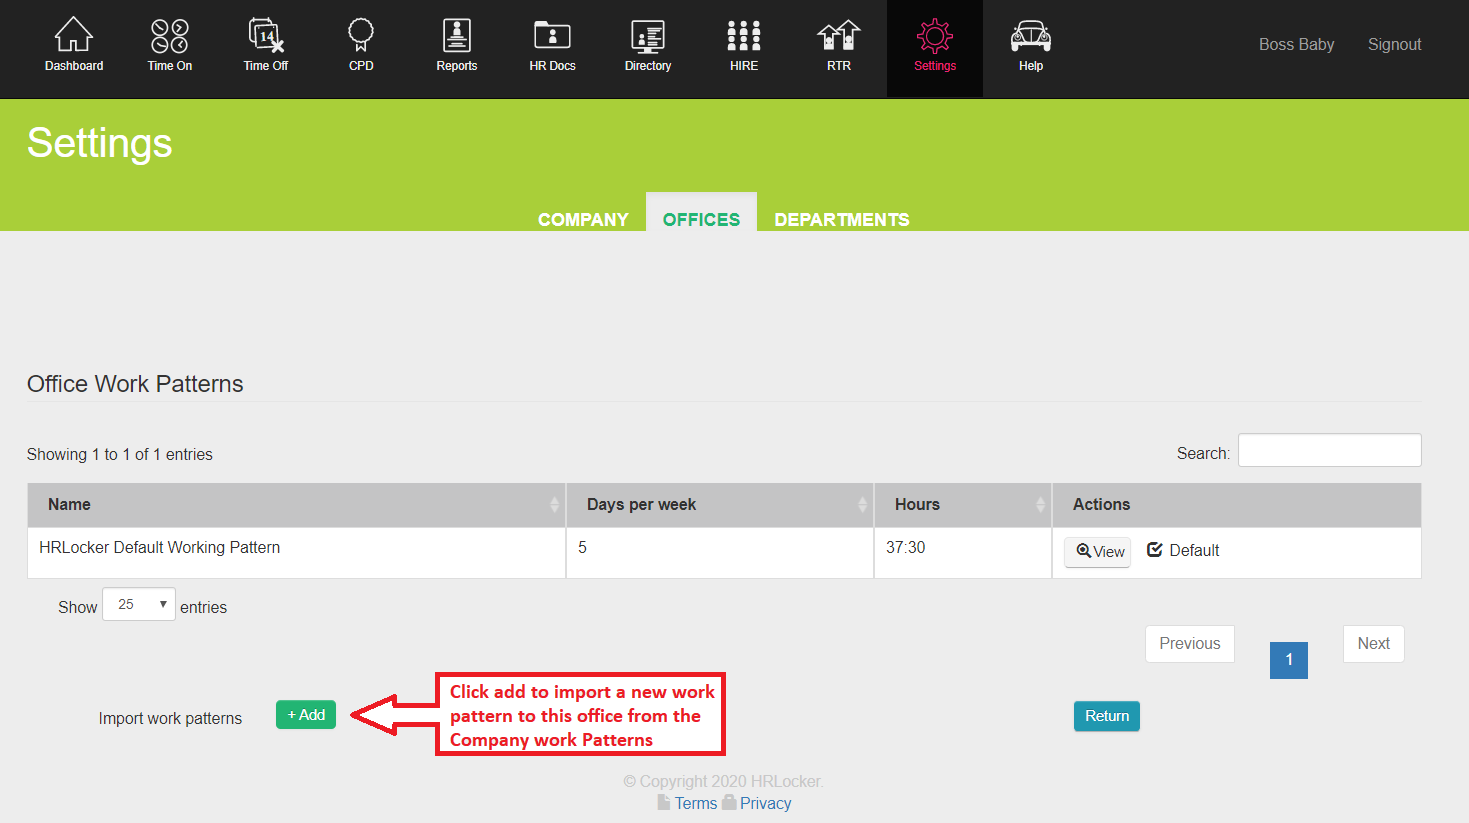Image resolution: width=1469 pixels, height=823 pixels.
Task: Open the Reports icon
Action: pos(457,36)
